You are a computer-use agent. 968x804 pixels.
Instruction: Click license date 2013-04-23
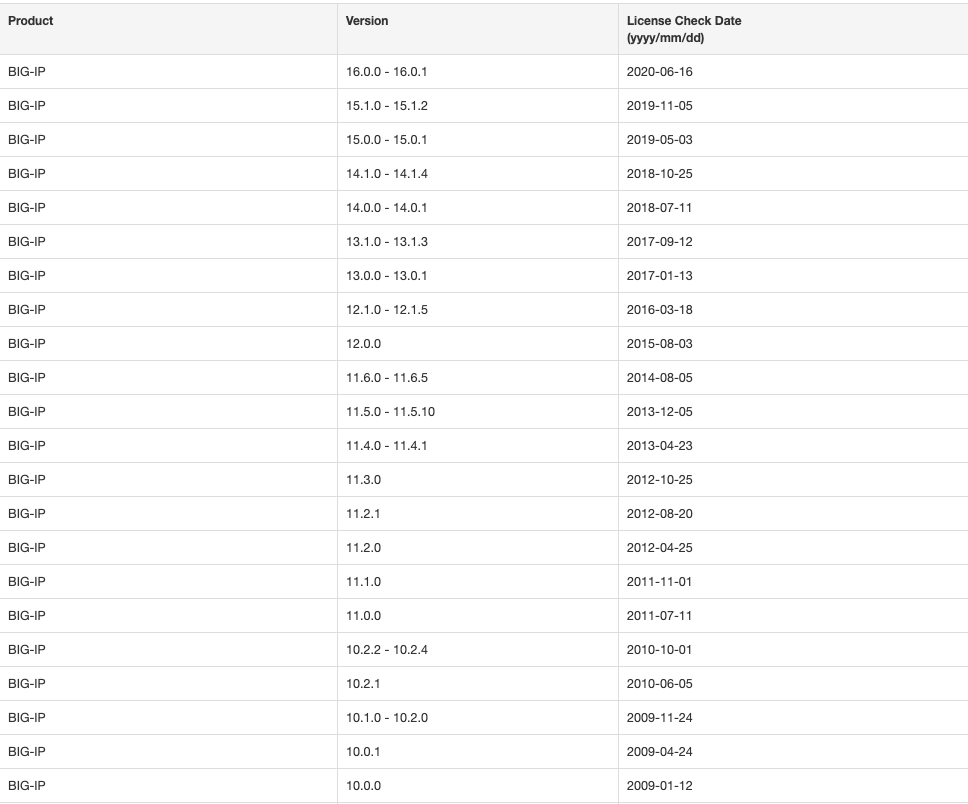pyautogui.click(x=659, y=446)
